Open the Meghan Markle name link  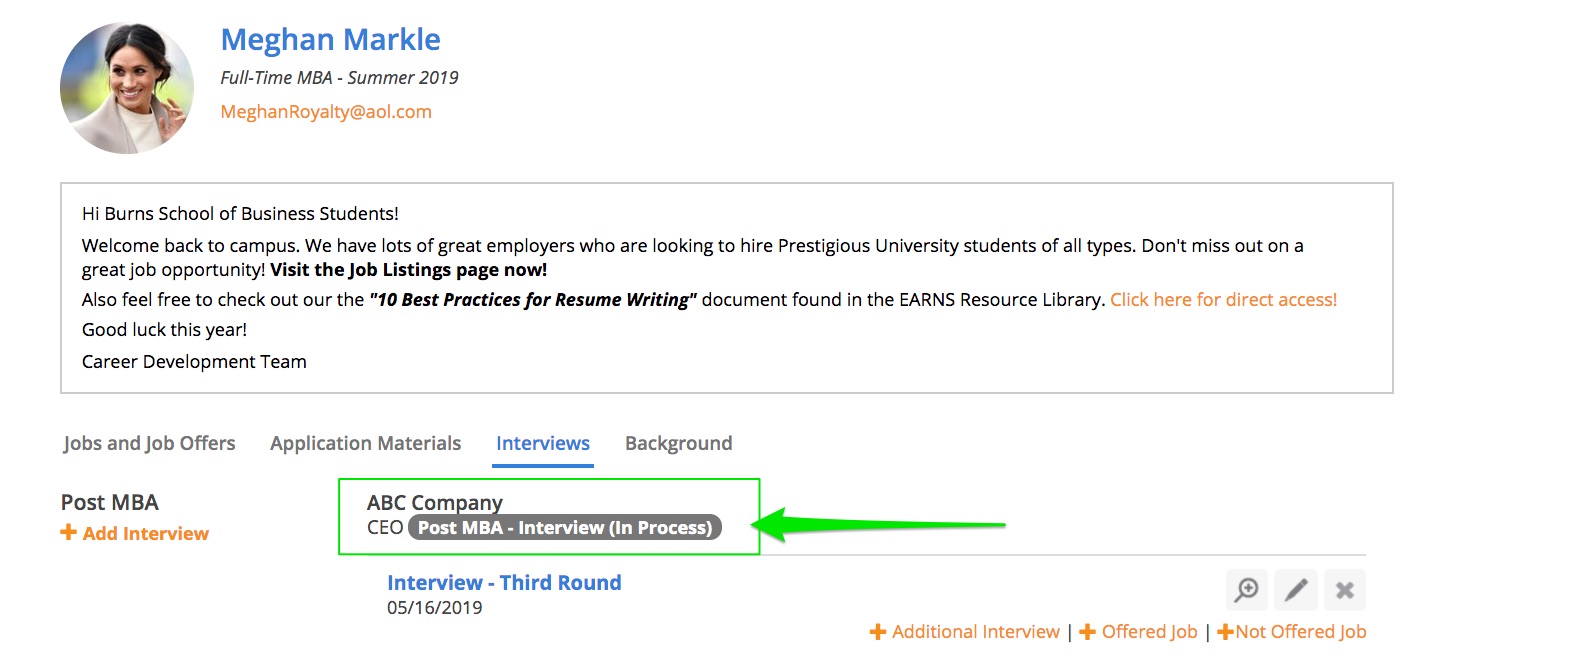coord(330,39)
